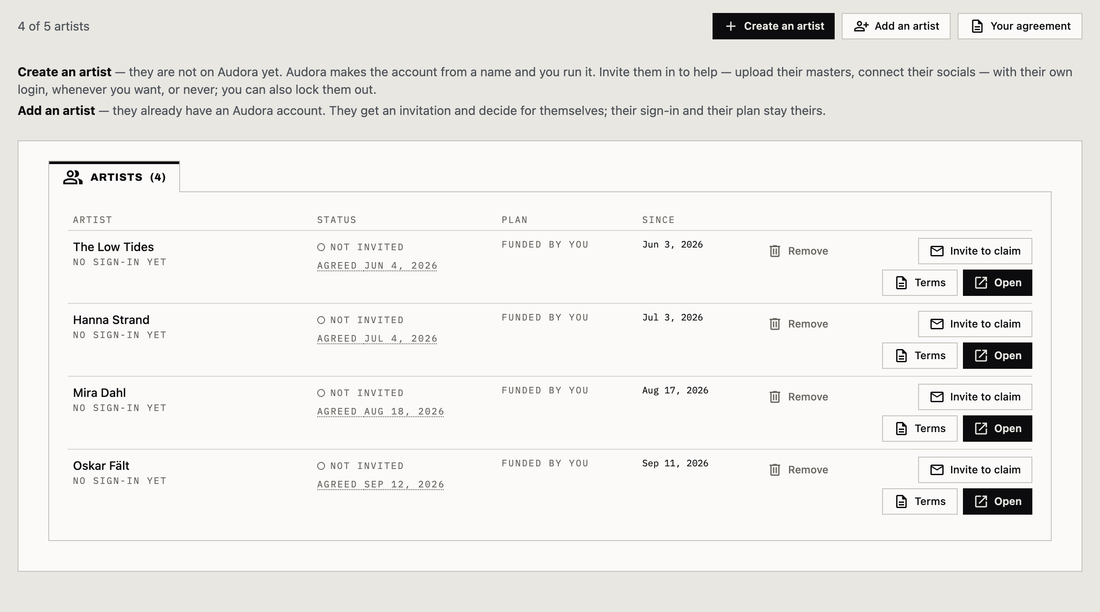Remove The Low Tides artist
Viewport: 1100px width, 612px height.
pyautogui.click(x=798, y=251)
